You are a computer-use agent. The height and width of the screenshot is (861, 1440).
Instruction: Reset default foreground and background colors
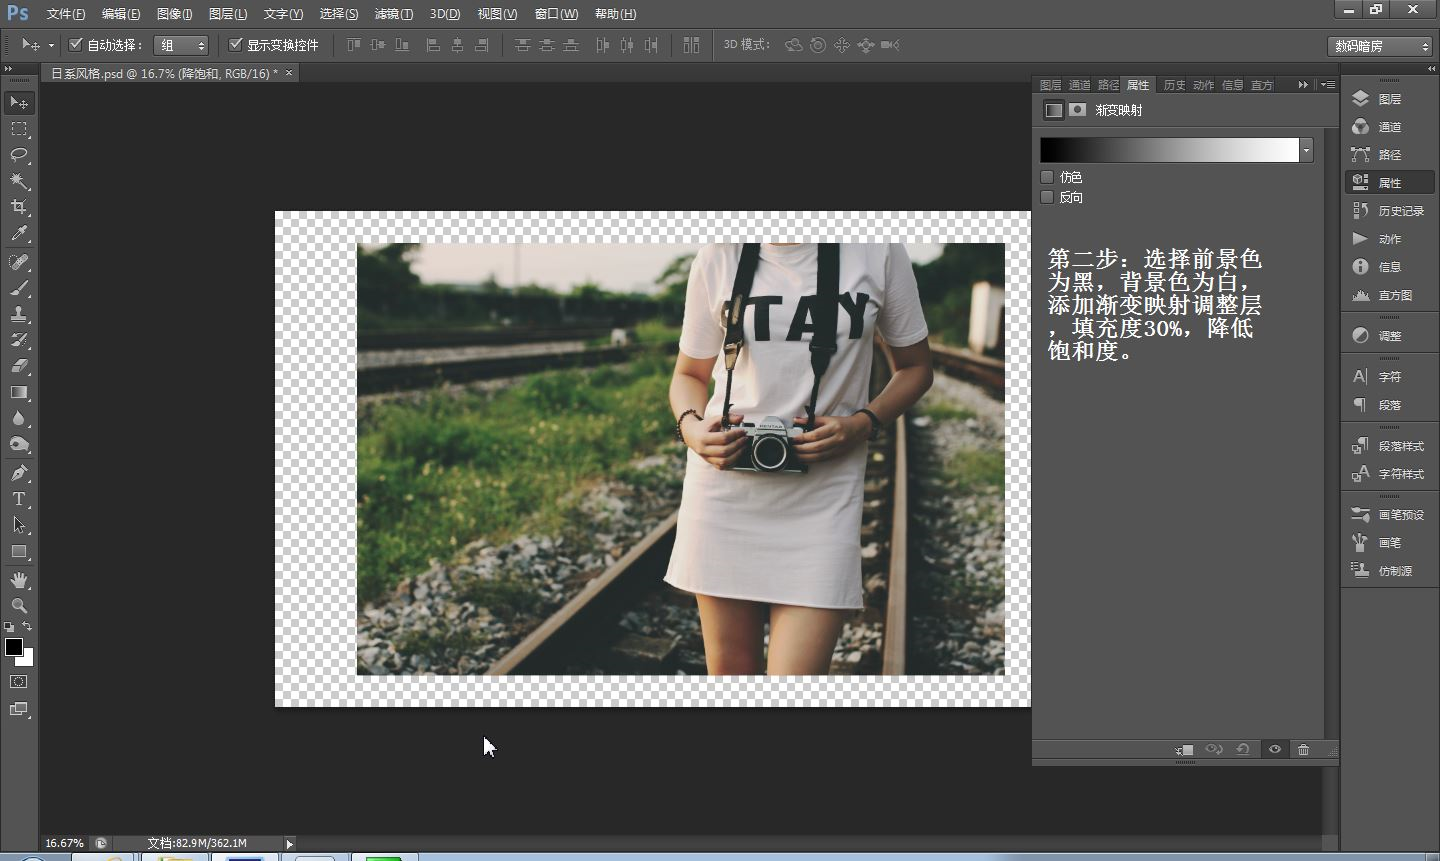(9, 627)
